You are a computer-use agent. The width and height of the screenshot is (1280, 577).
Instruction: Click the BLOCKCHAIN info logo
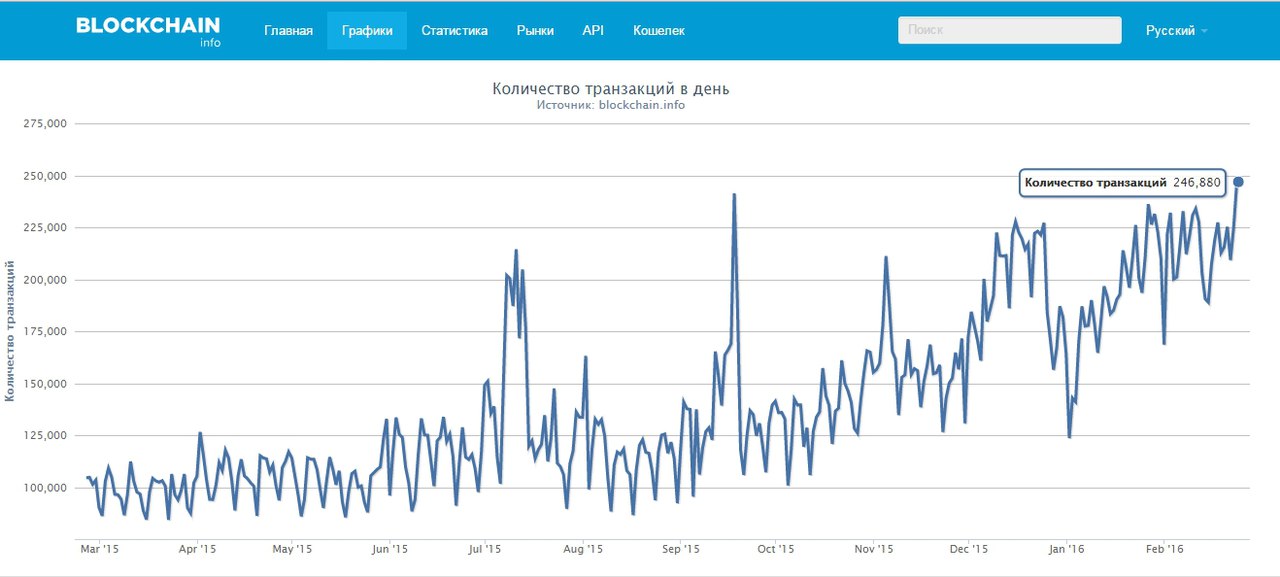[x=149, y=31]
